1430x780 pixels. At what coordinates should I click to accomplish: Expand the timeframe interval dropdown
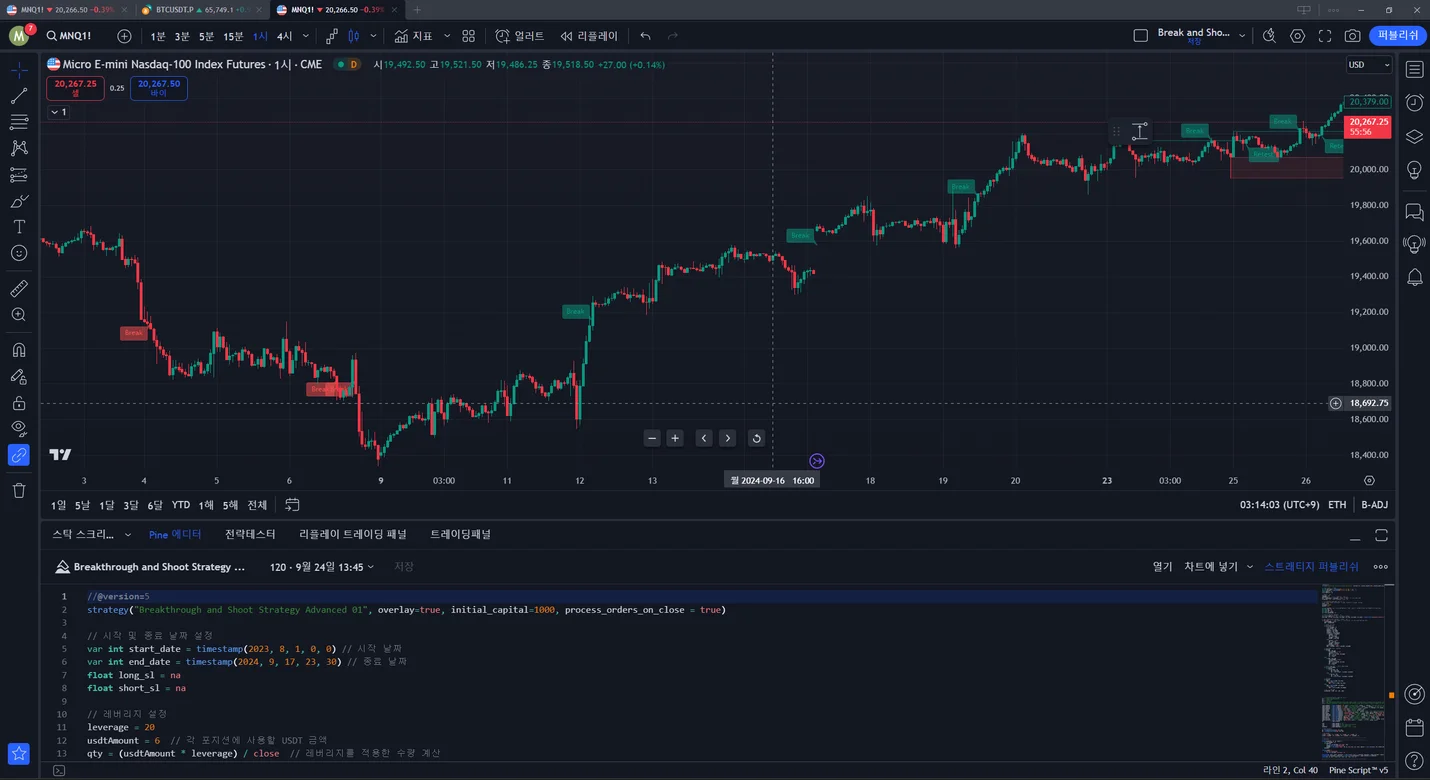[305, 36]
